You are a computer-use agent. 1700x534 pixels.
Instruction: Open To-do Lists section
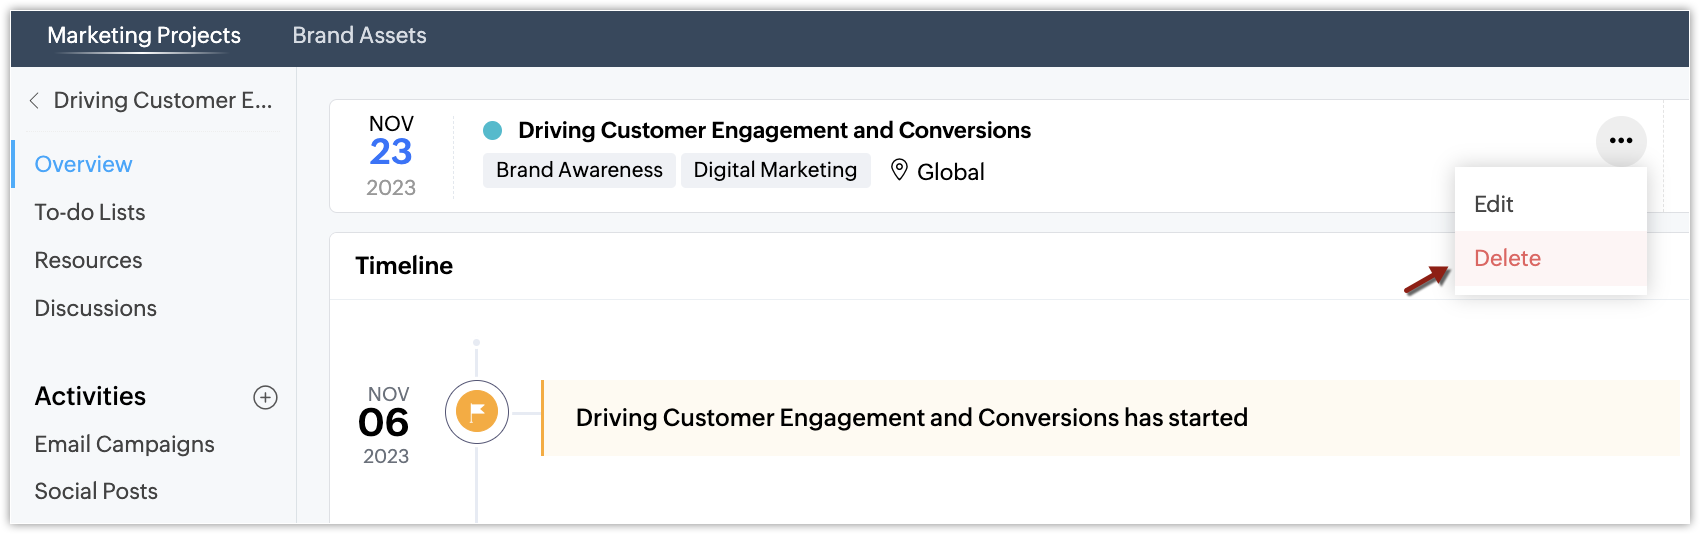tap(90, 212)
